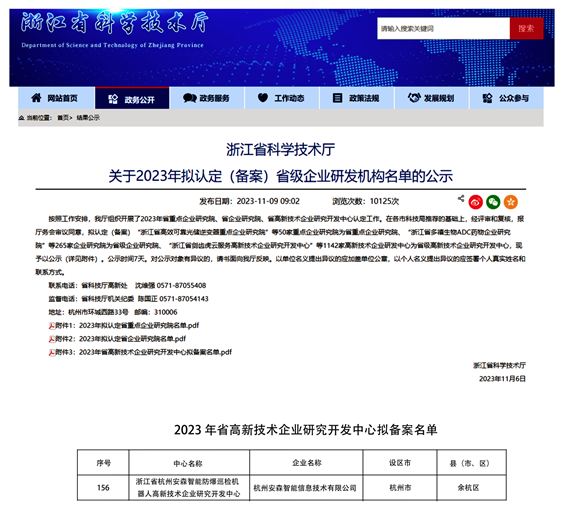Image resolution: width=567 pixels, height=526 pixels.
Task: Open 2023年拟认定省企业研究院名单.pdf link
Action: pos(132,339)
